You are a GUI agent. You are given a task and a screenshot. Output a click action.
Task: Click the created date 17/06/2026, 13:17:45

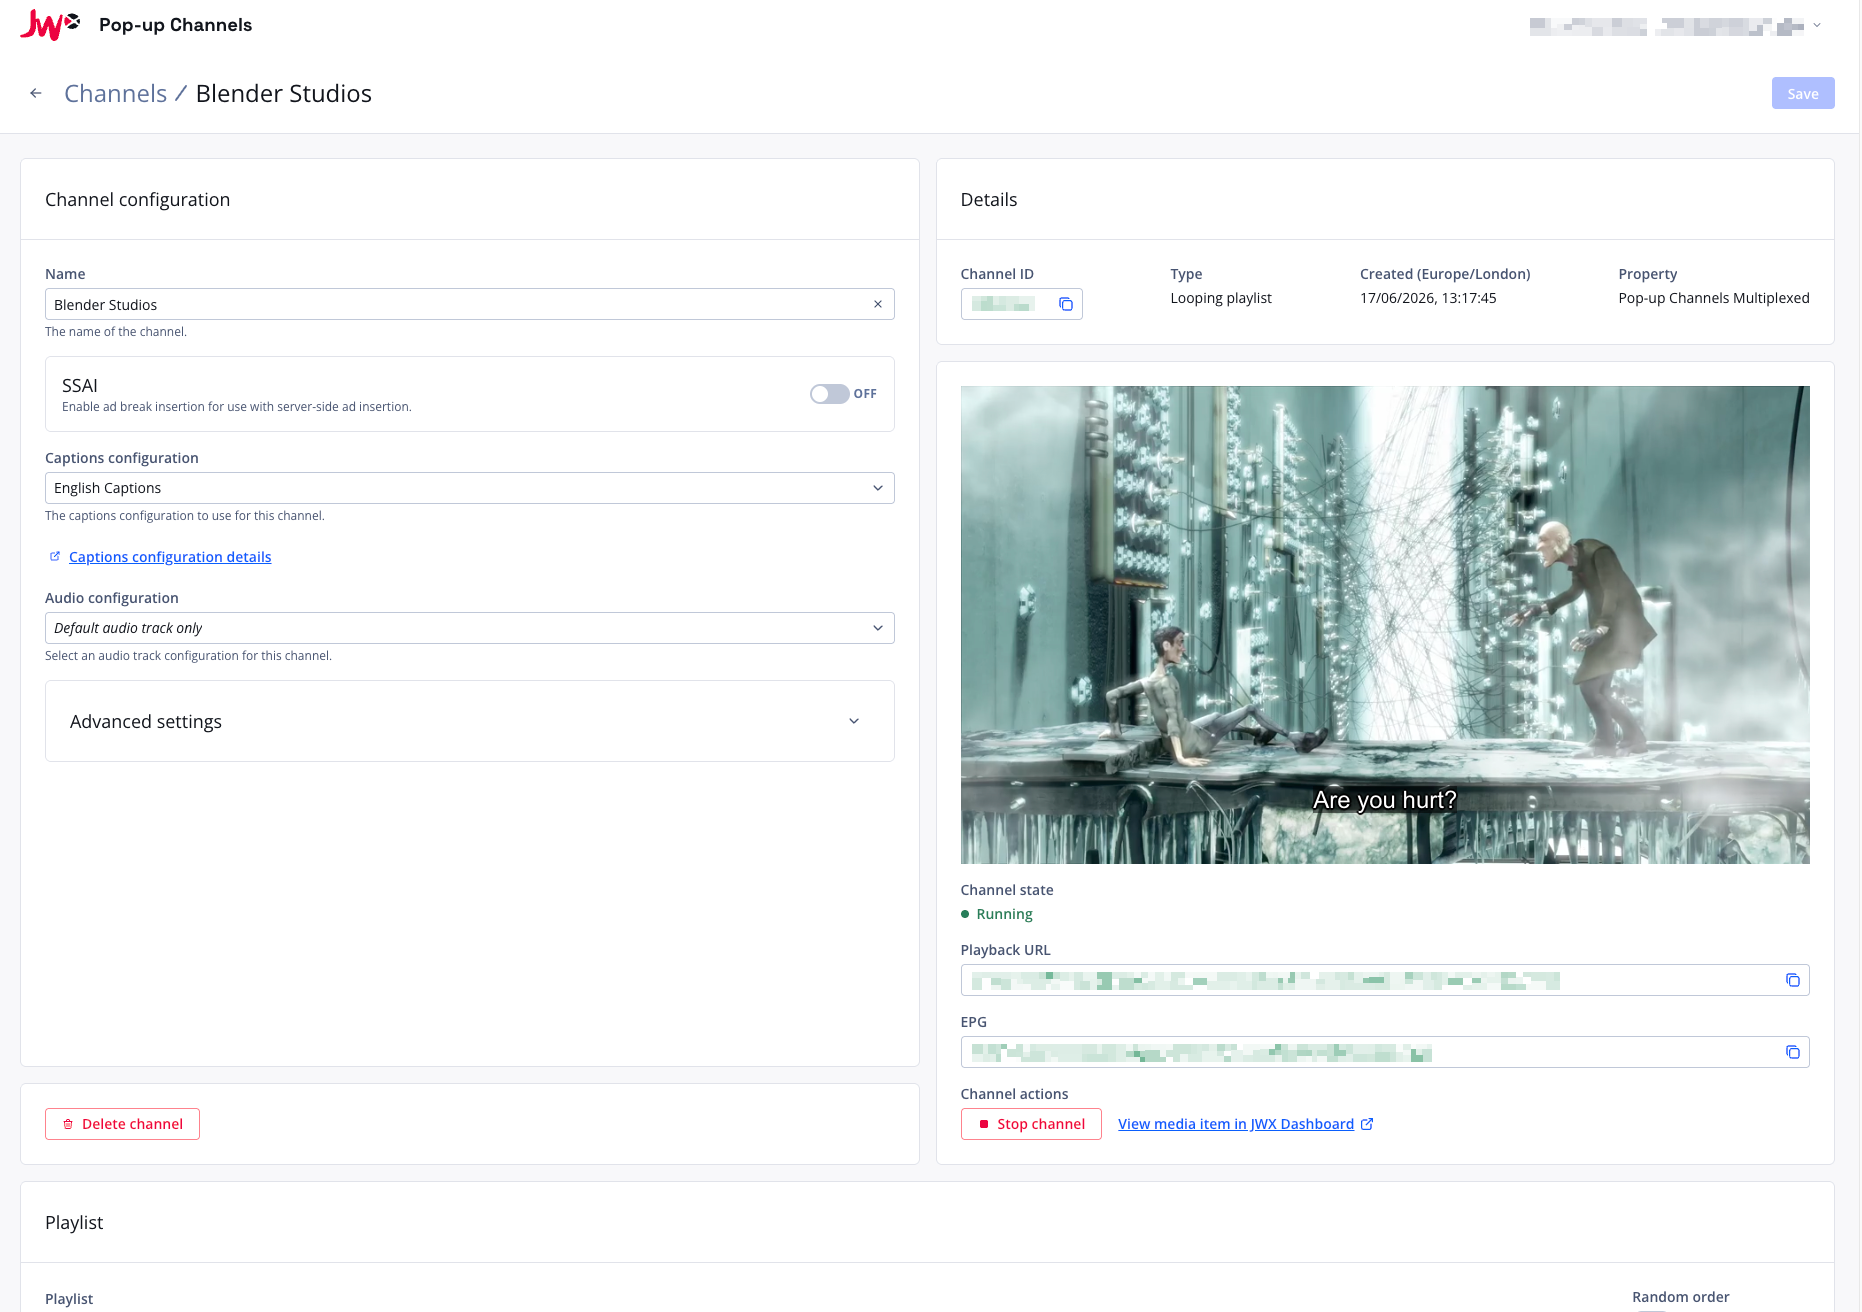1428,298
